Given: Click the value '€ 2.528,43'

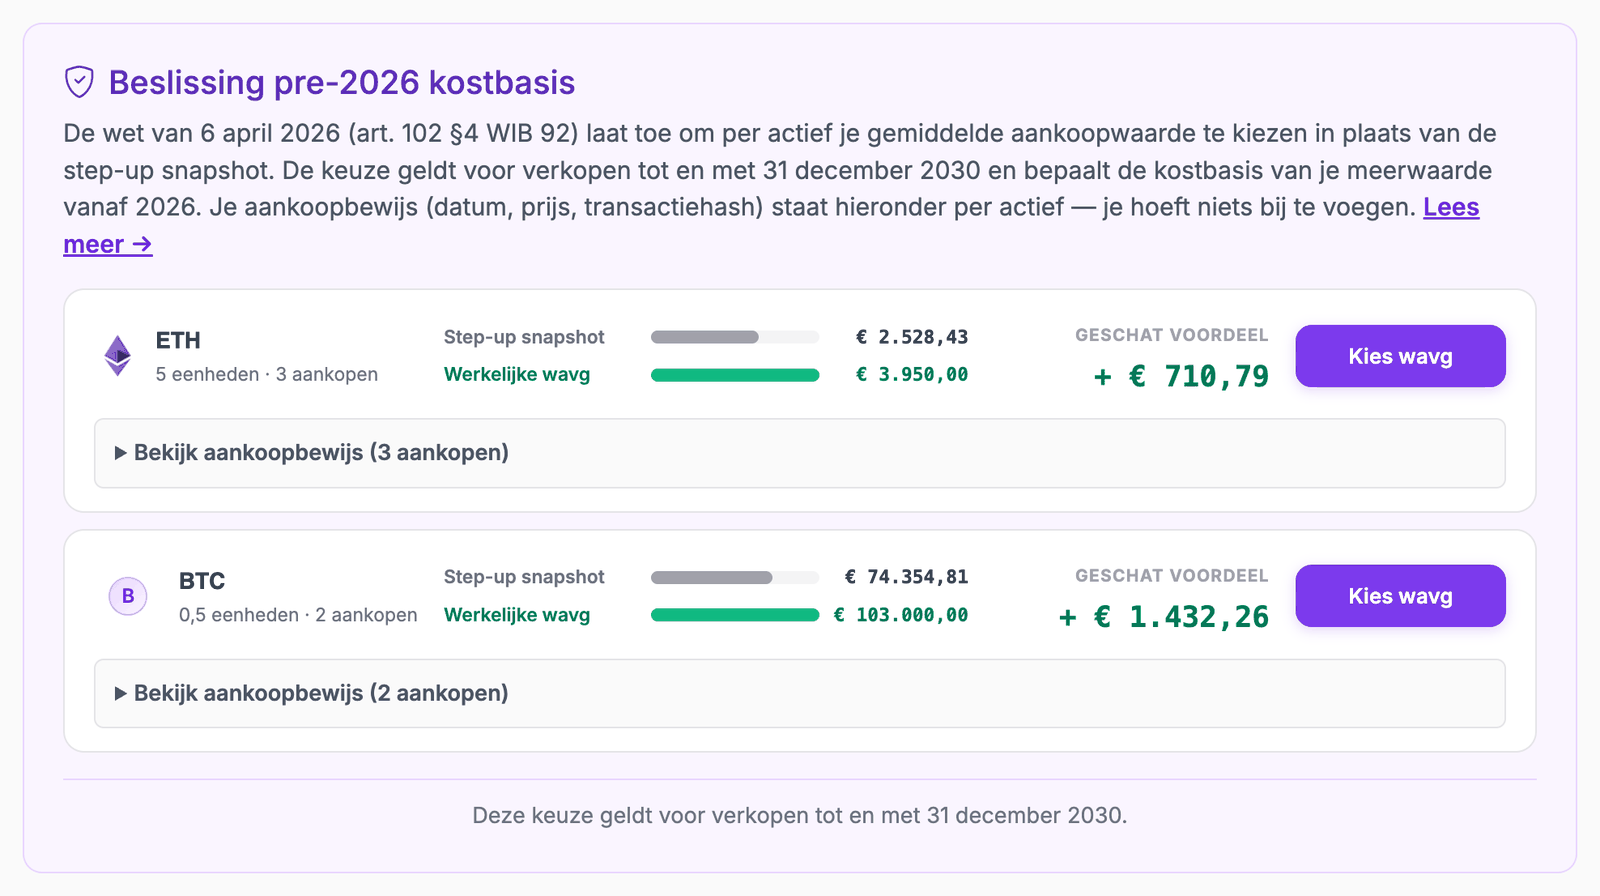Looking at the screenshot, I should tap(912, 337).
